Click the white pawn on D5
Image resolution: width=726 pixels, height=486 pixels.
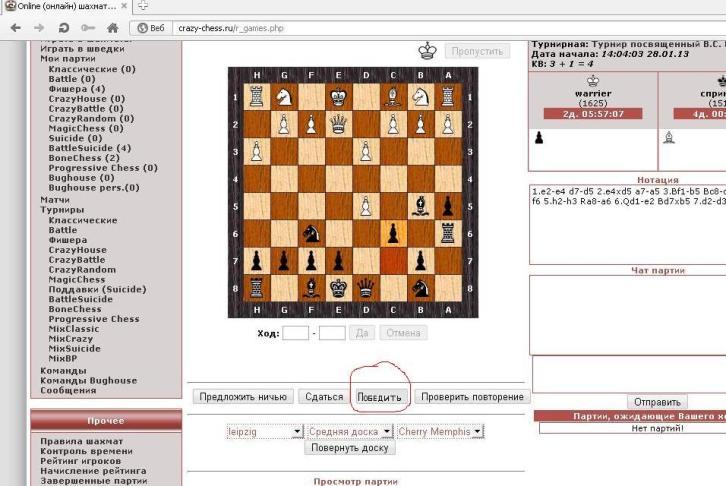(x=367, y=206)
